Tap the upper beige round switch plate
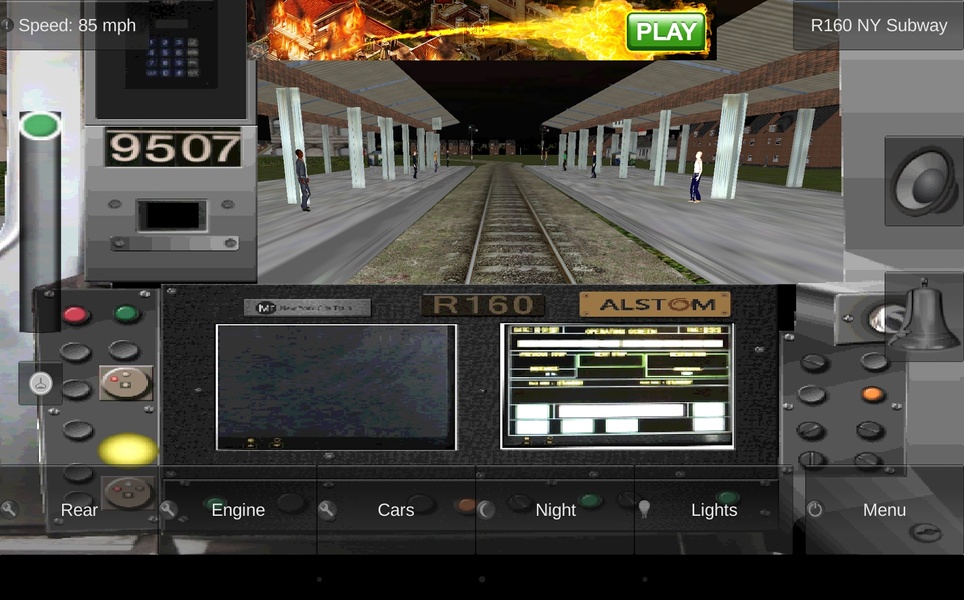The width and height of the screenshot is (964, 600). click(126, 383)
